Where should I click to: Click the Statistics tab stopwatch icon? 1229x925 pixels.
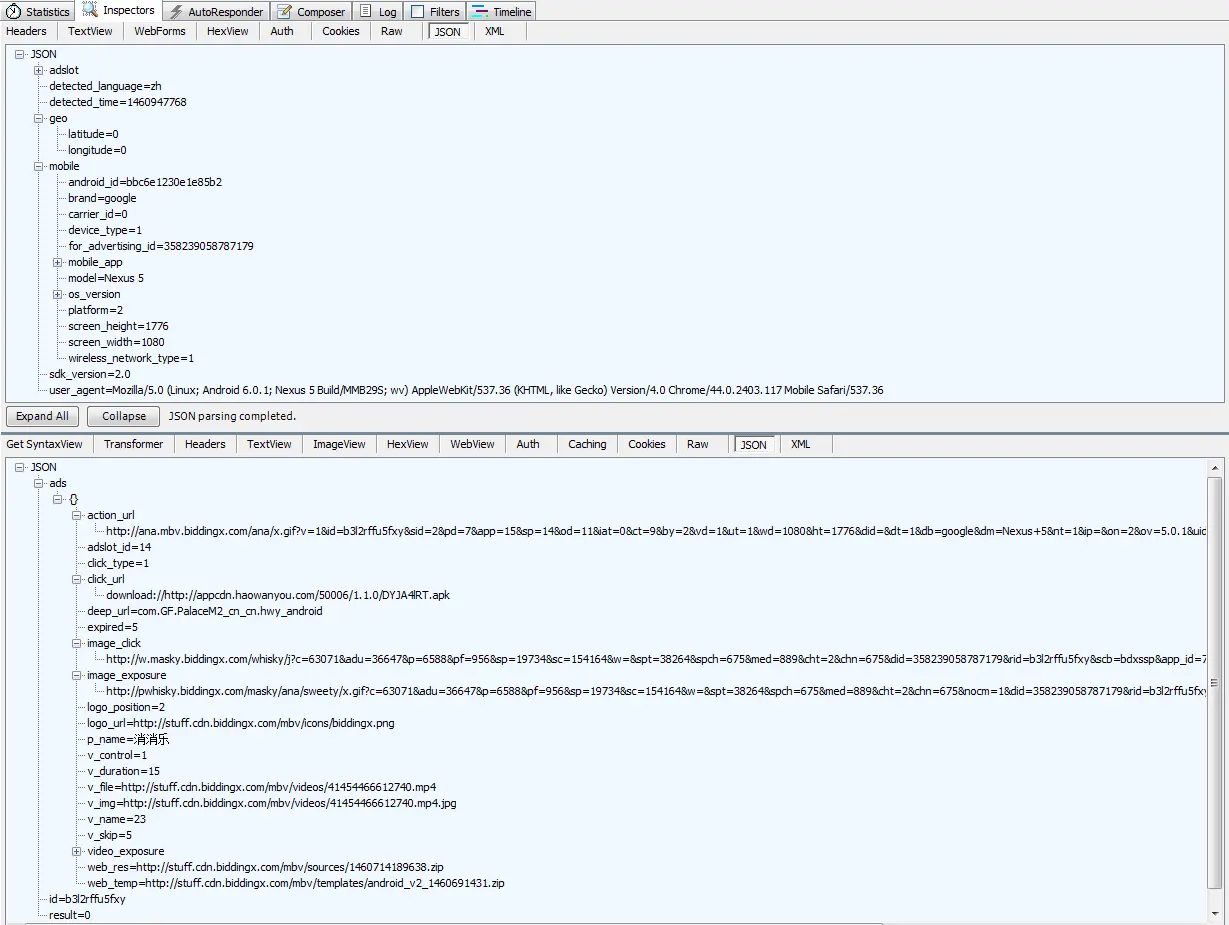[x=14, y=12]
